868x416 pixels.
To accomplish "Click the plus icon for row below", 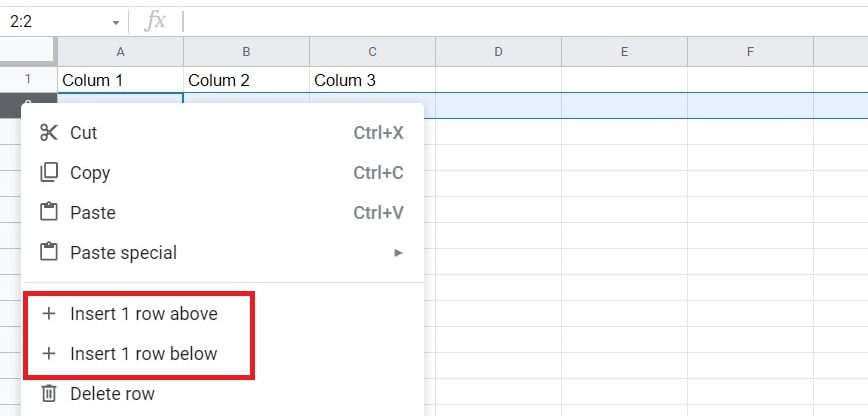I will 48,354.
